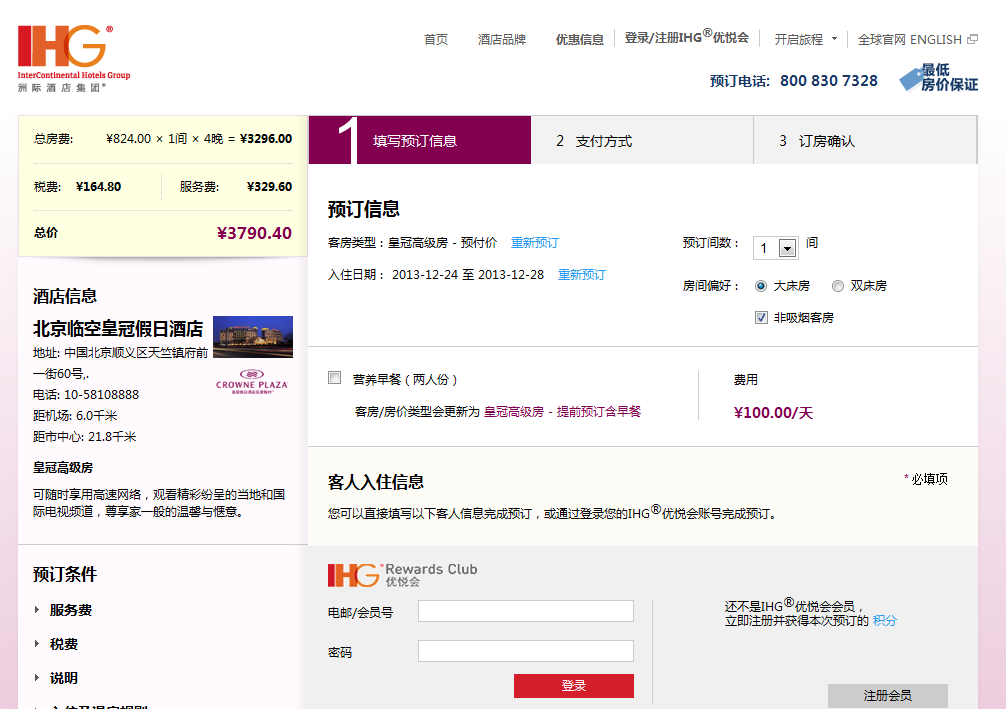
Task: Click 重新预订 link next to room type
Action: (x=535, y=243)
